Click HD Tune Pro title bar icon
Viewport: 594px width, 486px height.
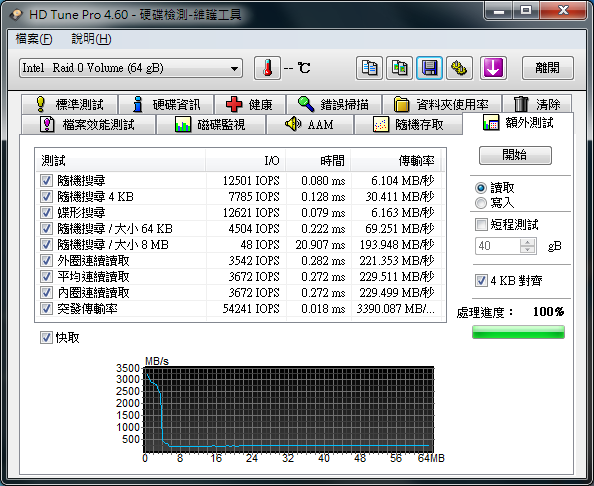[16, 14]
